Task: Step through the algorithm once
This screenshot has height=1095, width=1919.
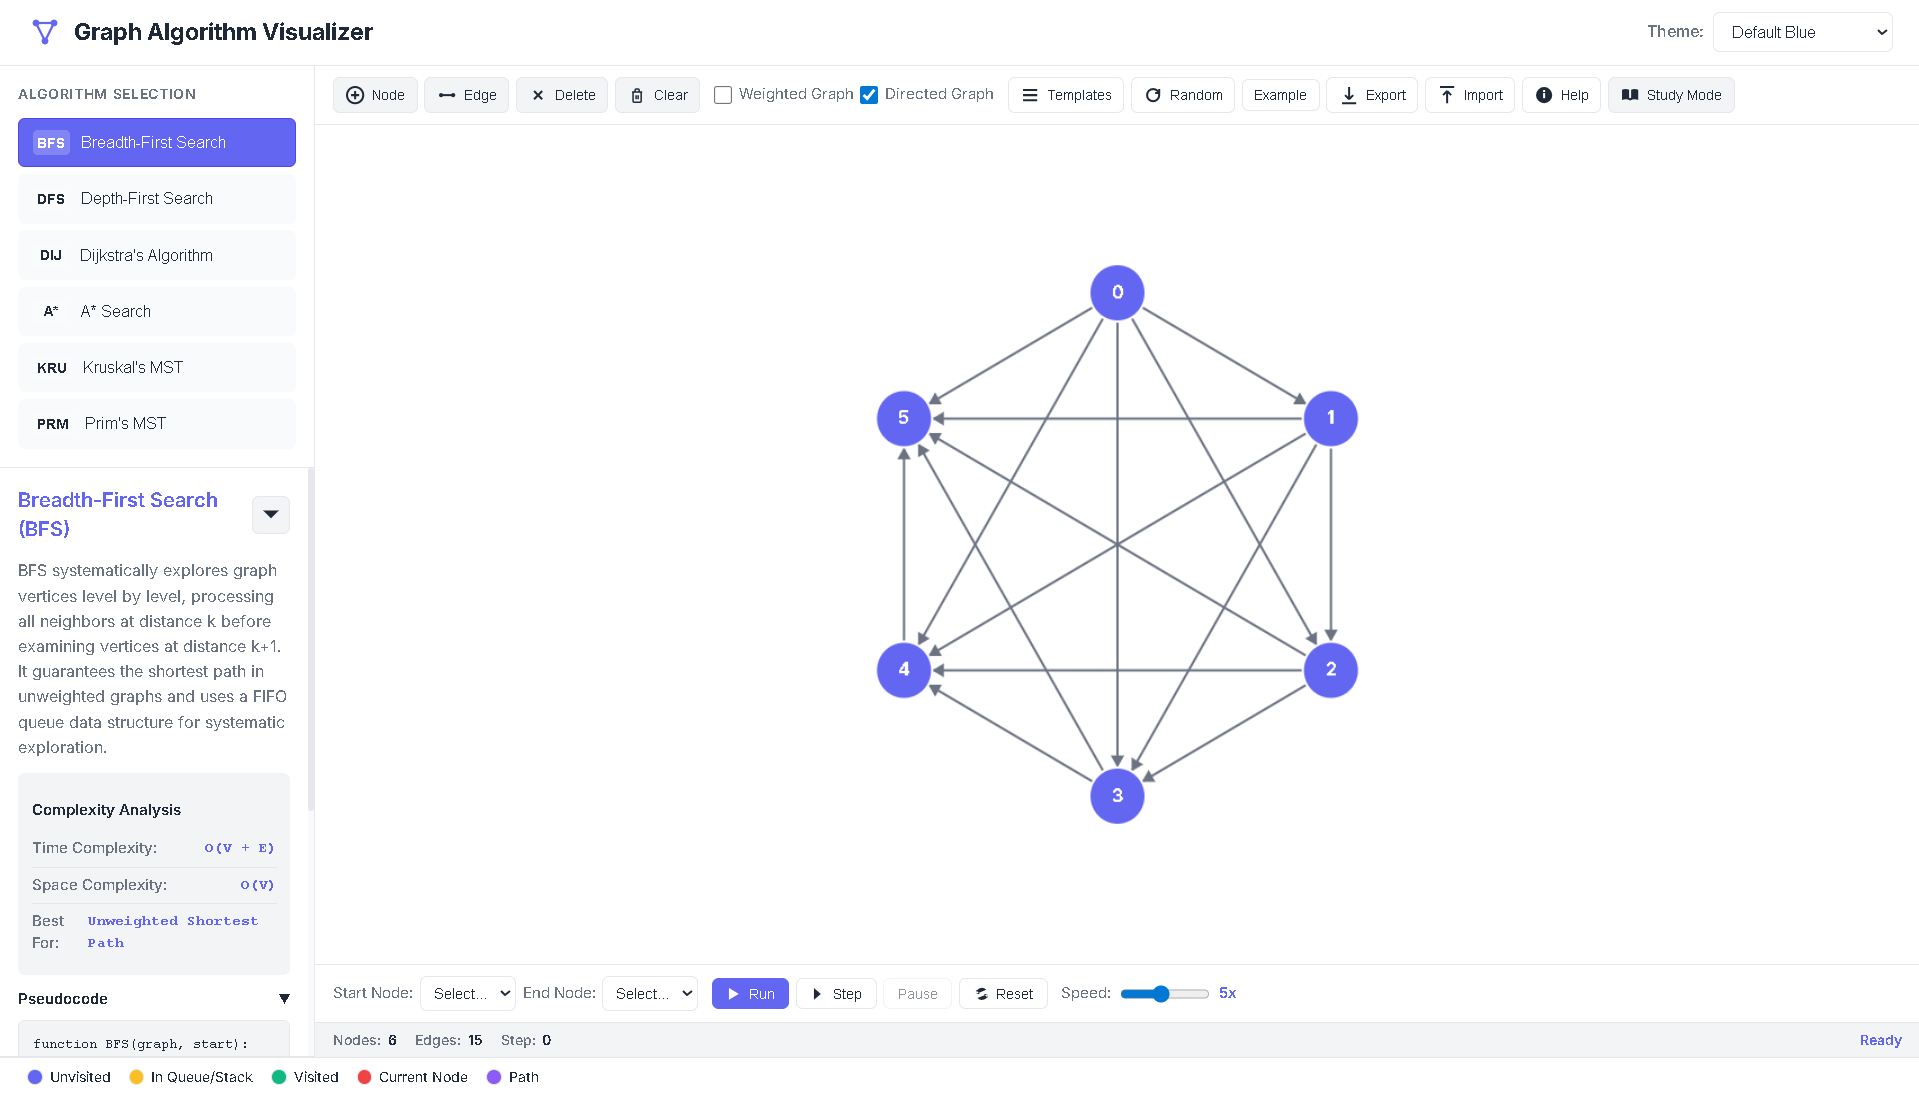Action: point(836,993)
